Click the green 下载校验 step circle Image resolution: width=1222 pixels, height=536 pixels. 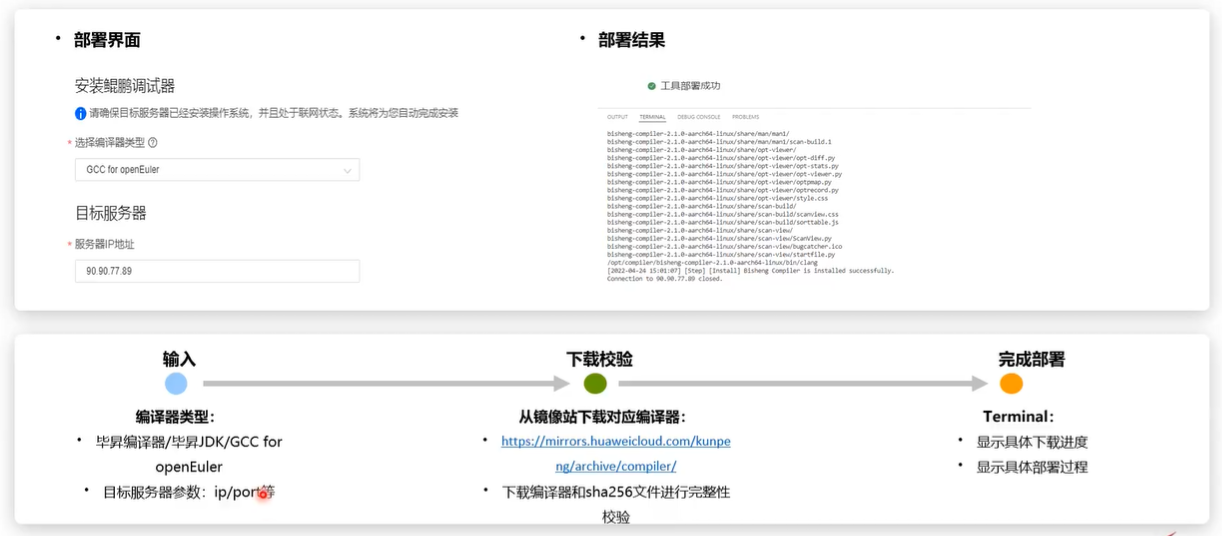point(595,384)
